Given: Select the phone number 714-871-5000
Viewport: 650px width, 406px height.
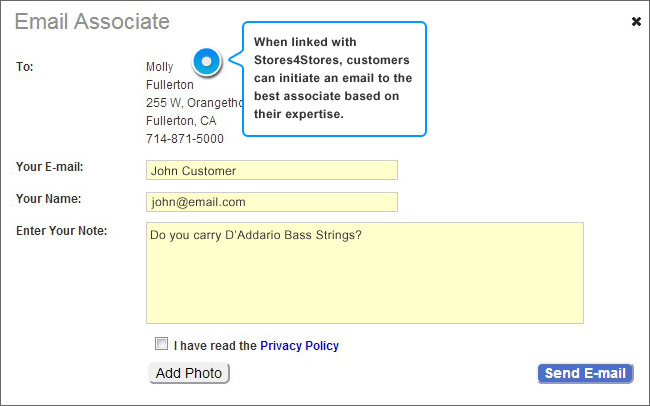Looking at the screenshot, I should coord(185,139).
